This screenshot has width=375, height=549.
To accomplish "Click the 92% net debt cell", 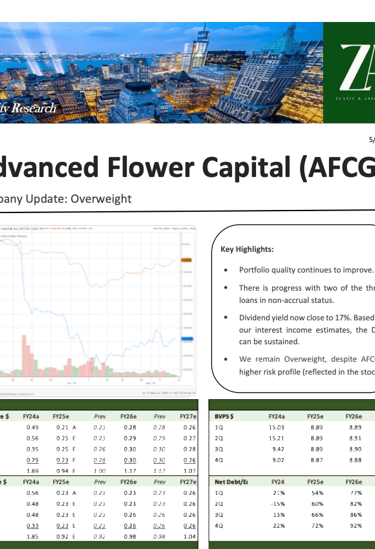I will [x=356, y=526].
